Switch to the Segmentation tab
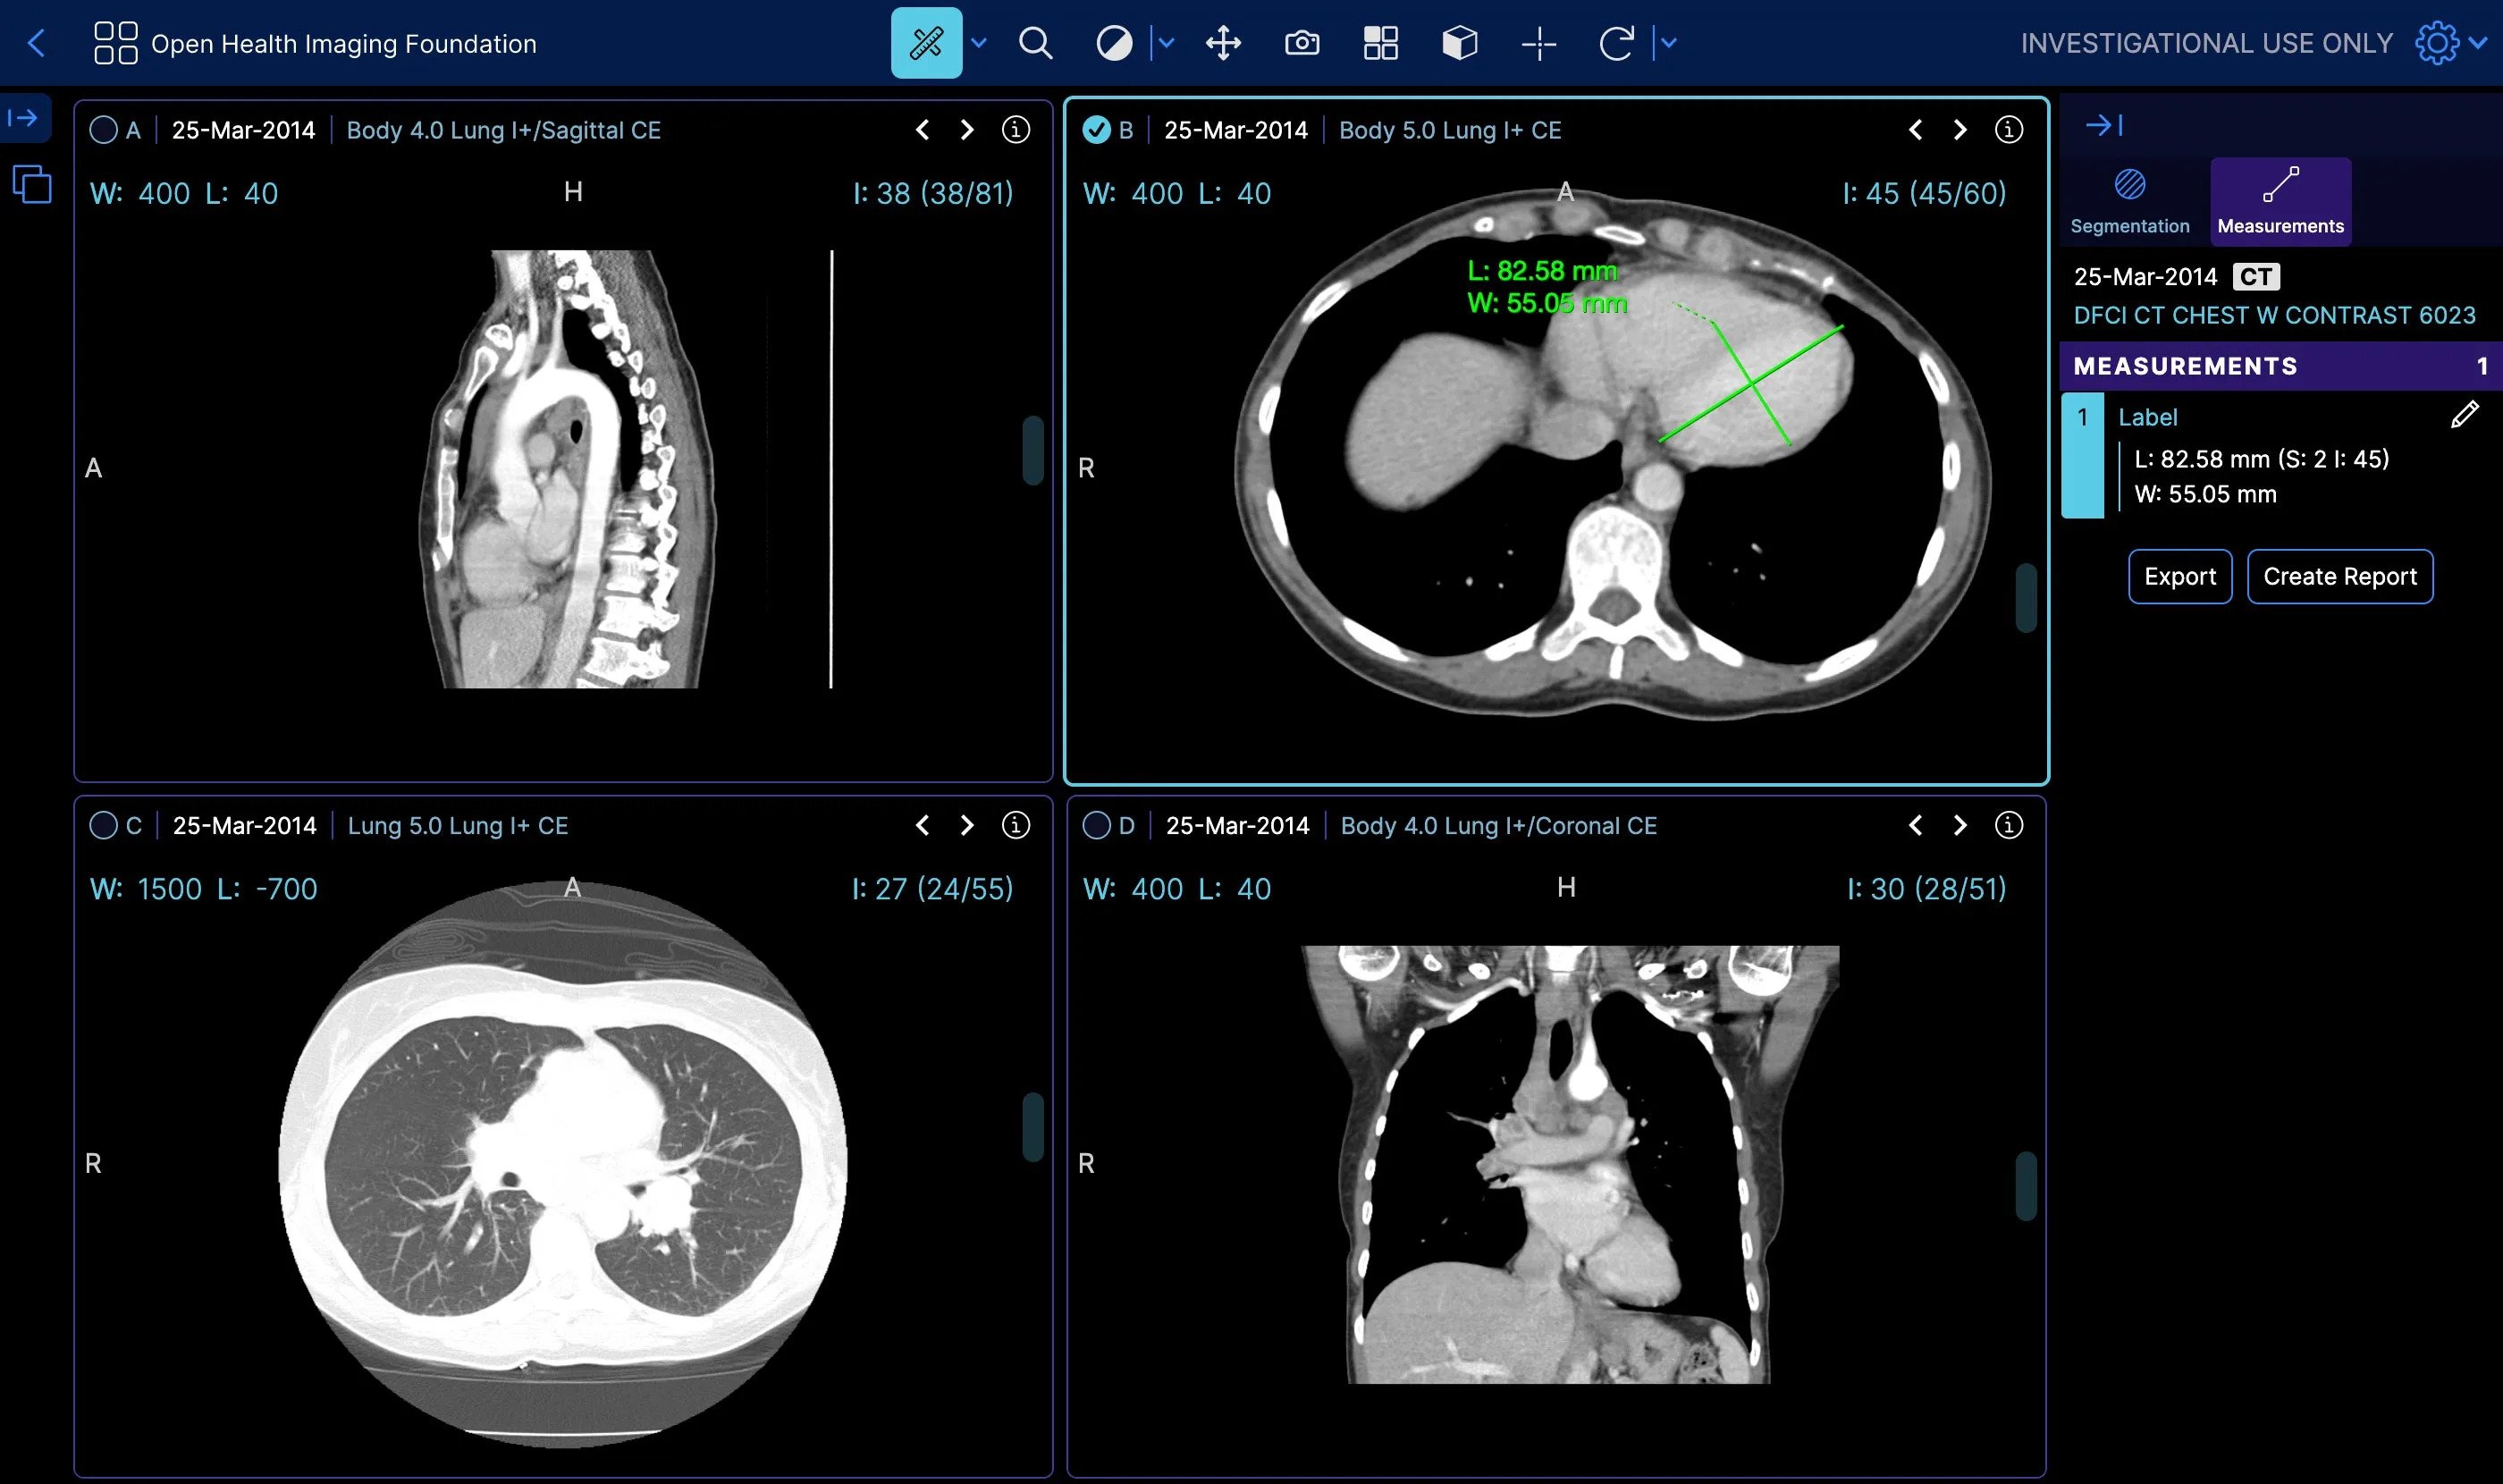This screenshot has width=2503, height=1484. pos(2129,202)
